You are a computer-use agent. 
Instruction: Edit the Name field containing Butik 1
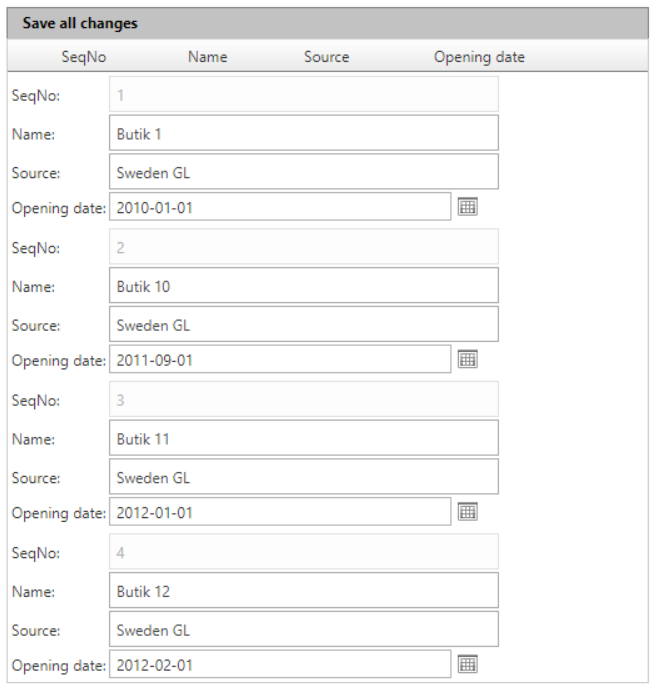tap(304, 133)
